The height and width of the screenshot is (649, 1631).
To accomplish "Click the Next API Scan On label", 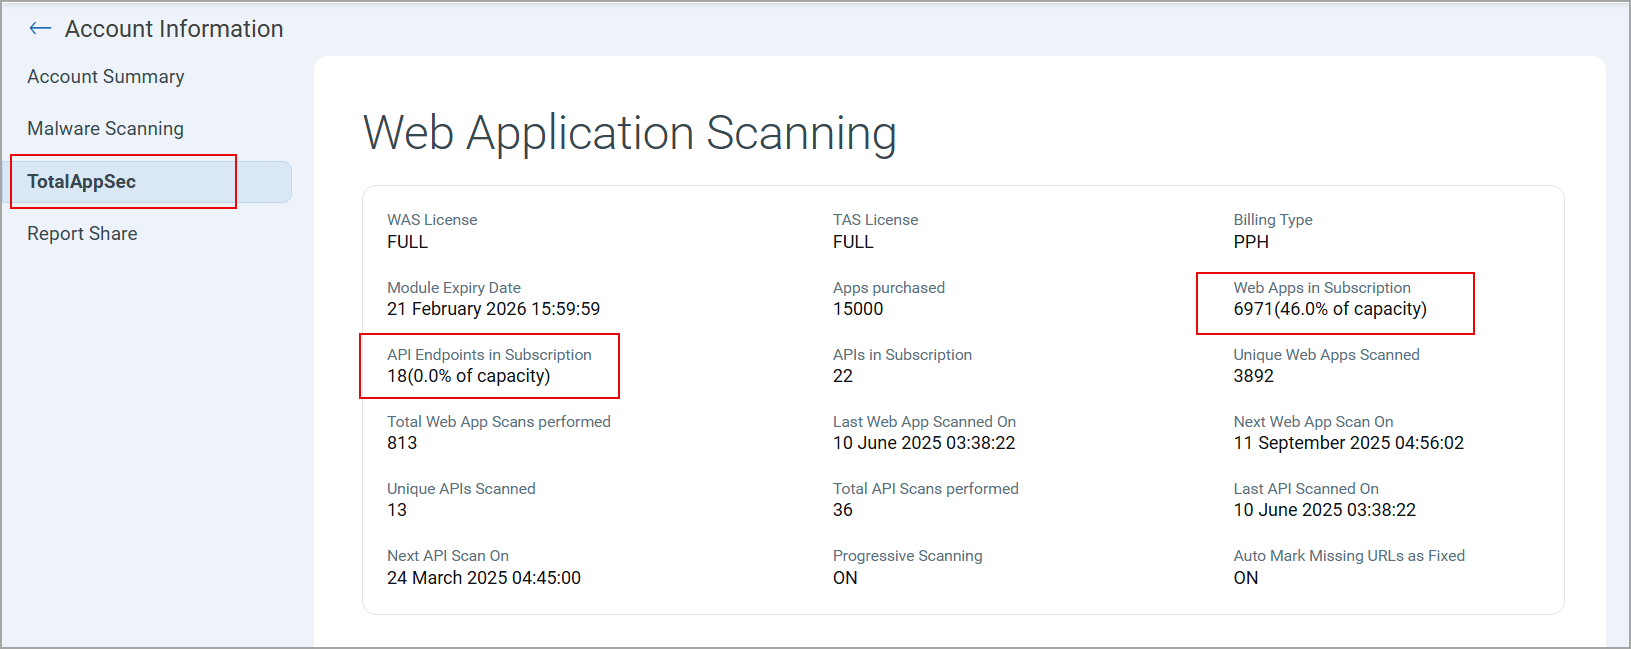I will tap(448, 556).
